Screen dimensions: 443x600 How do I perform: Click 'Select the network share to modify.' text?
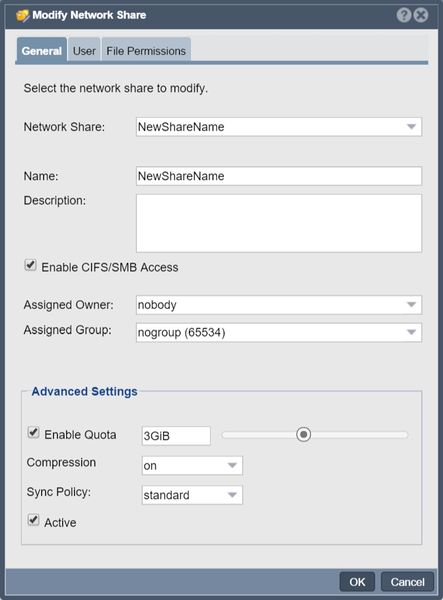coord(116,88)
